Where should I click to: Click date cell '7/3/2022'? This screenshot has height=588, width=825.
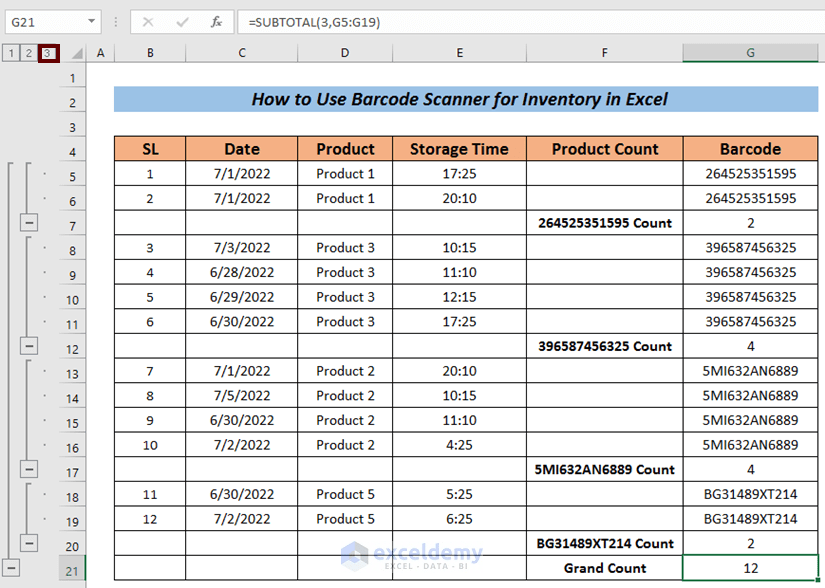242,247
